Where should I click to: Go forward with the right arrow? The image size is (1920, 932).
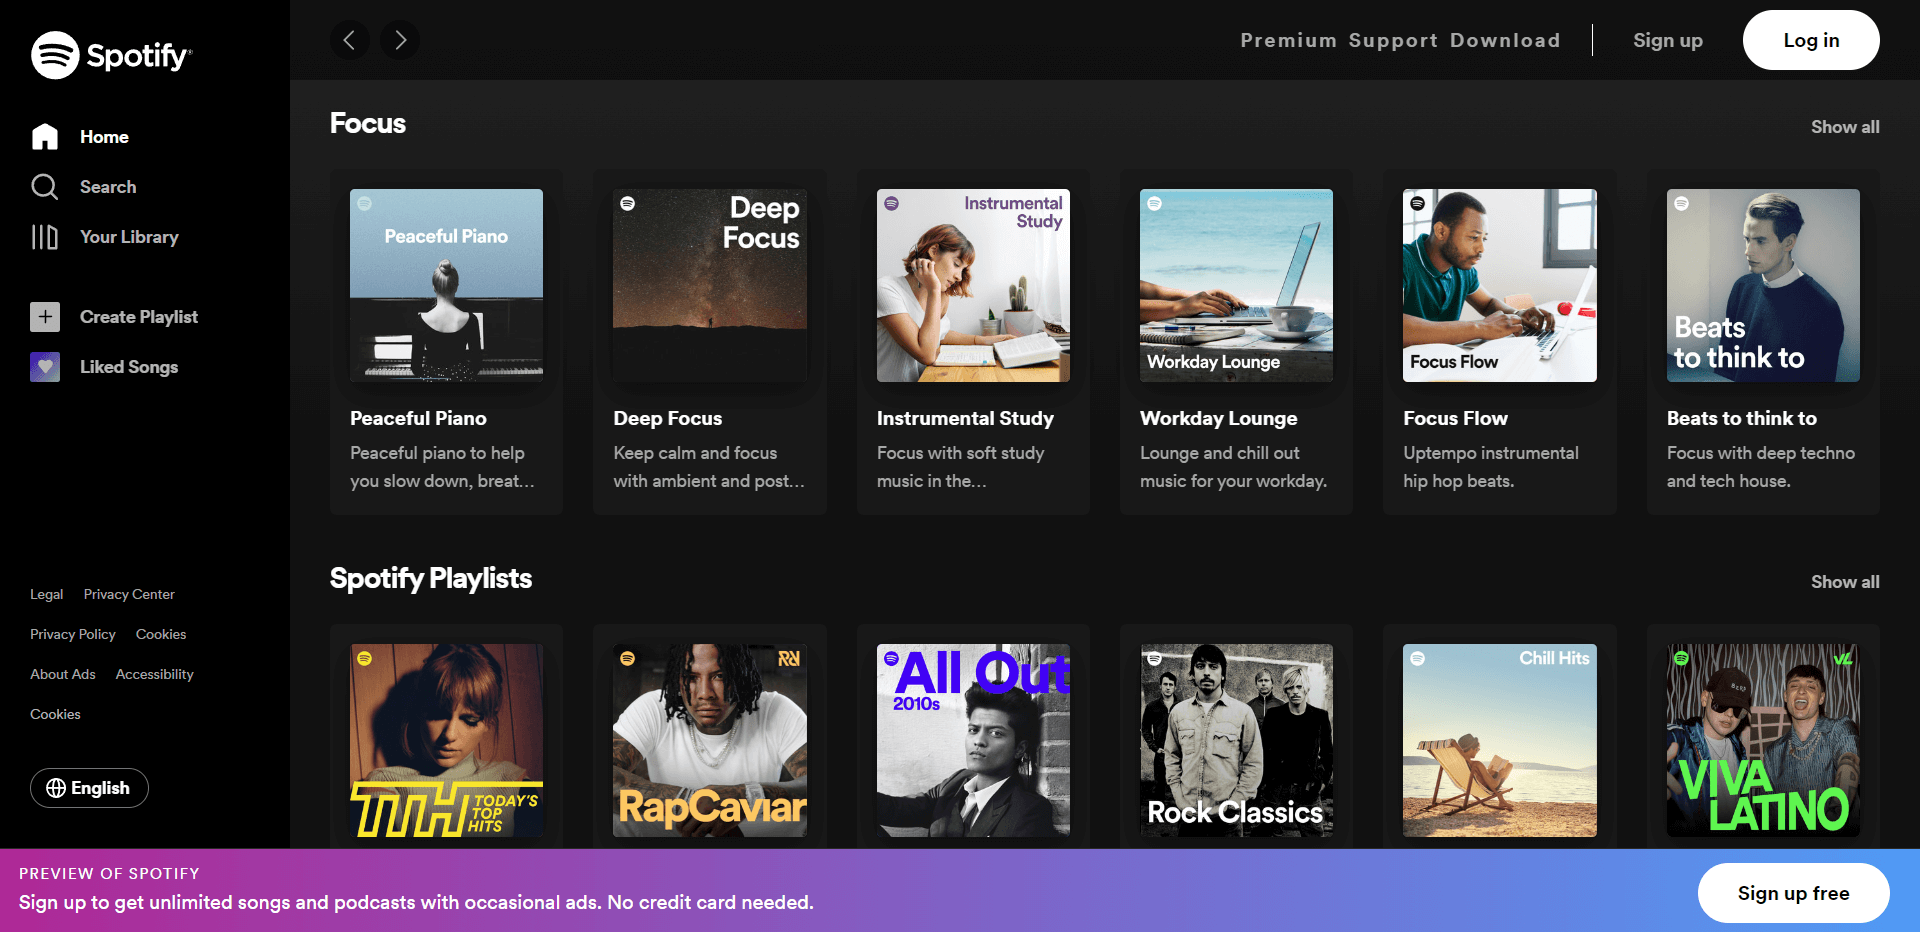point(400,40)
